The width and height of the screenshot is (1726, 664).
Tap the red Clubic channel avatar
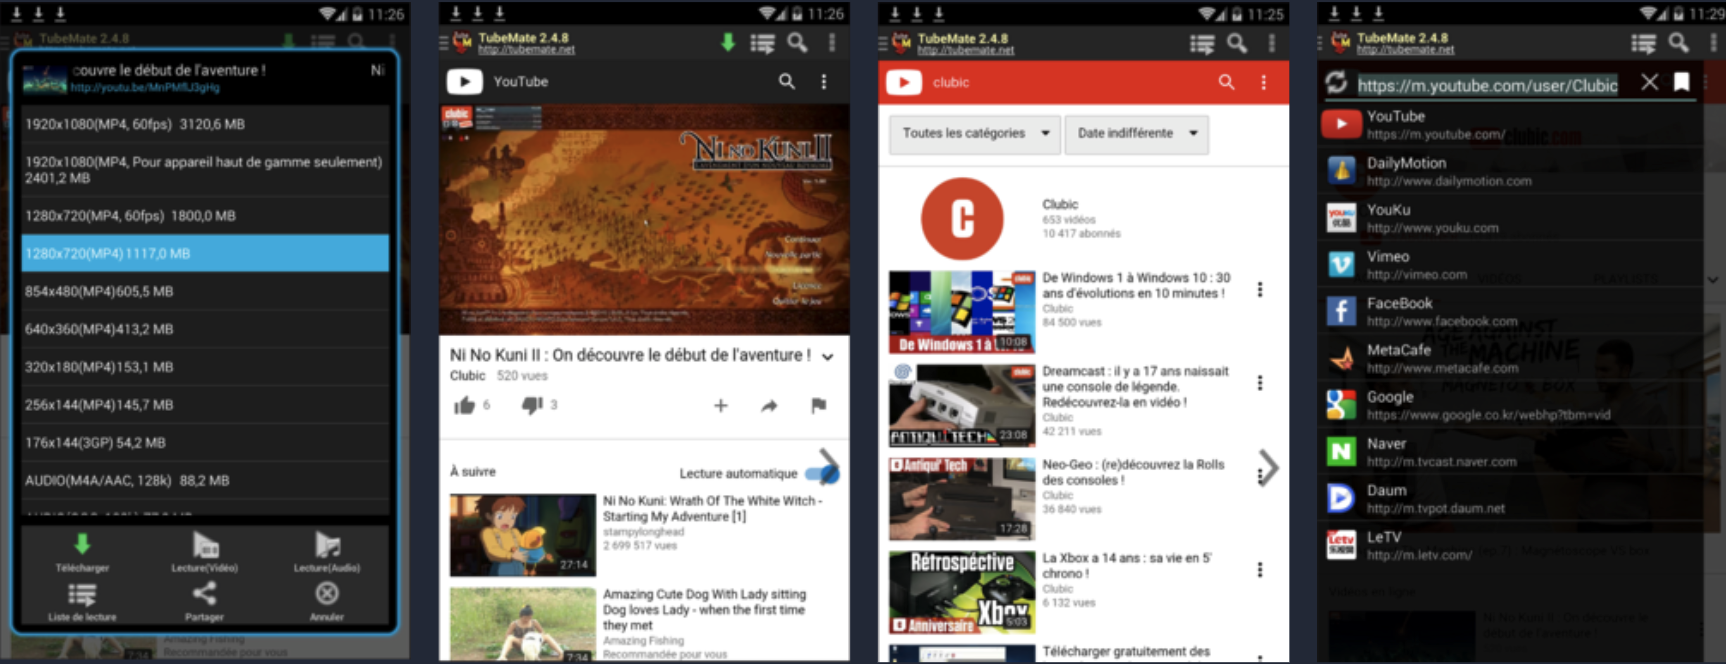962,219
